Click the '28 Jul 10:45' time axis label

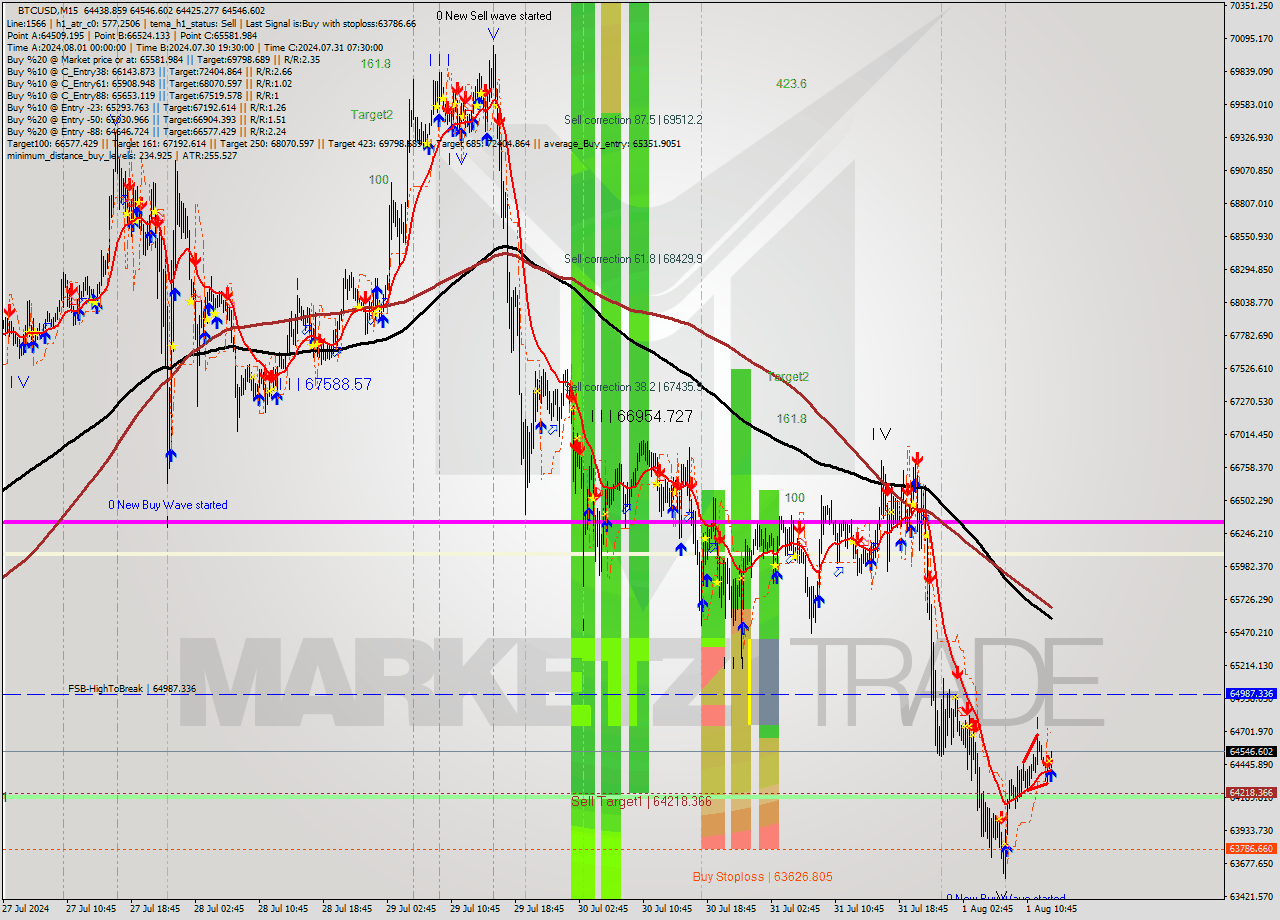tap(283, 909)
